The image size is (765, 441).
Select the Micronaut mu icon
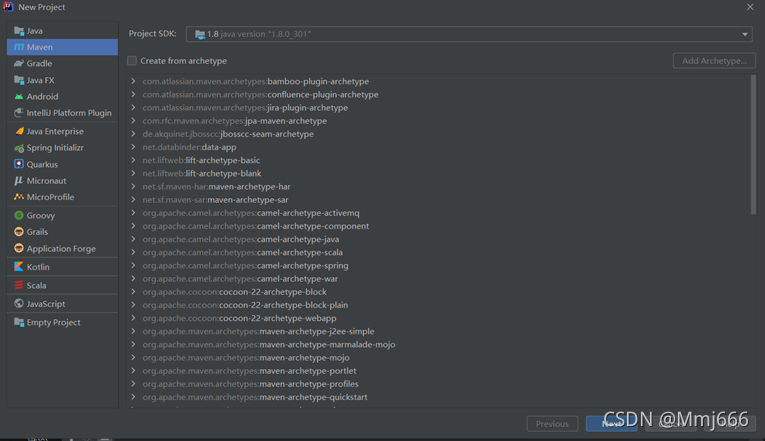point(19,180)
